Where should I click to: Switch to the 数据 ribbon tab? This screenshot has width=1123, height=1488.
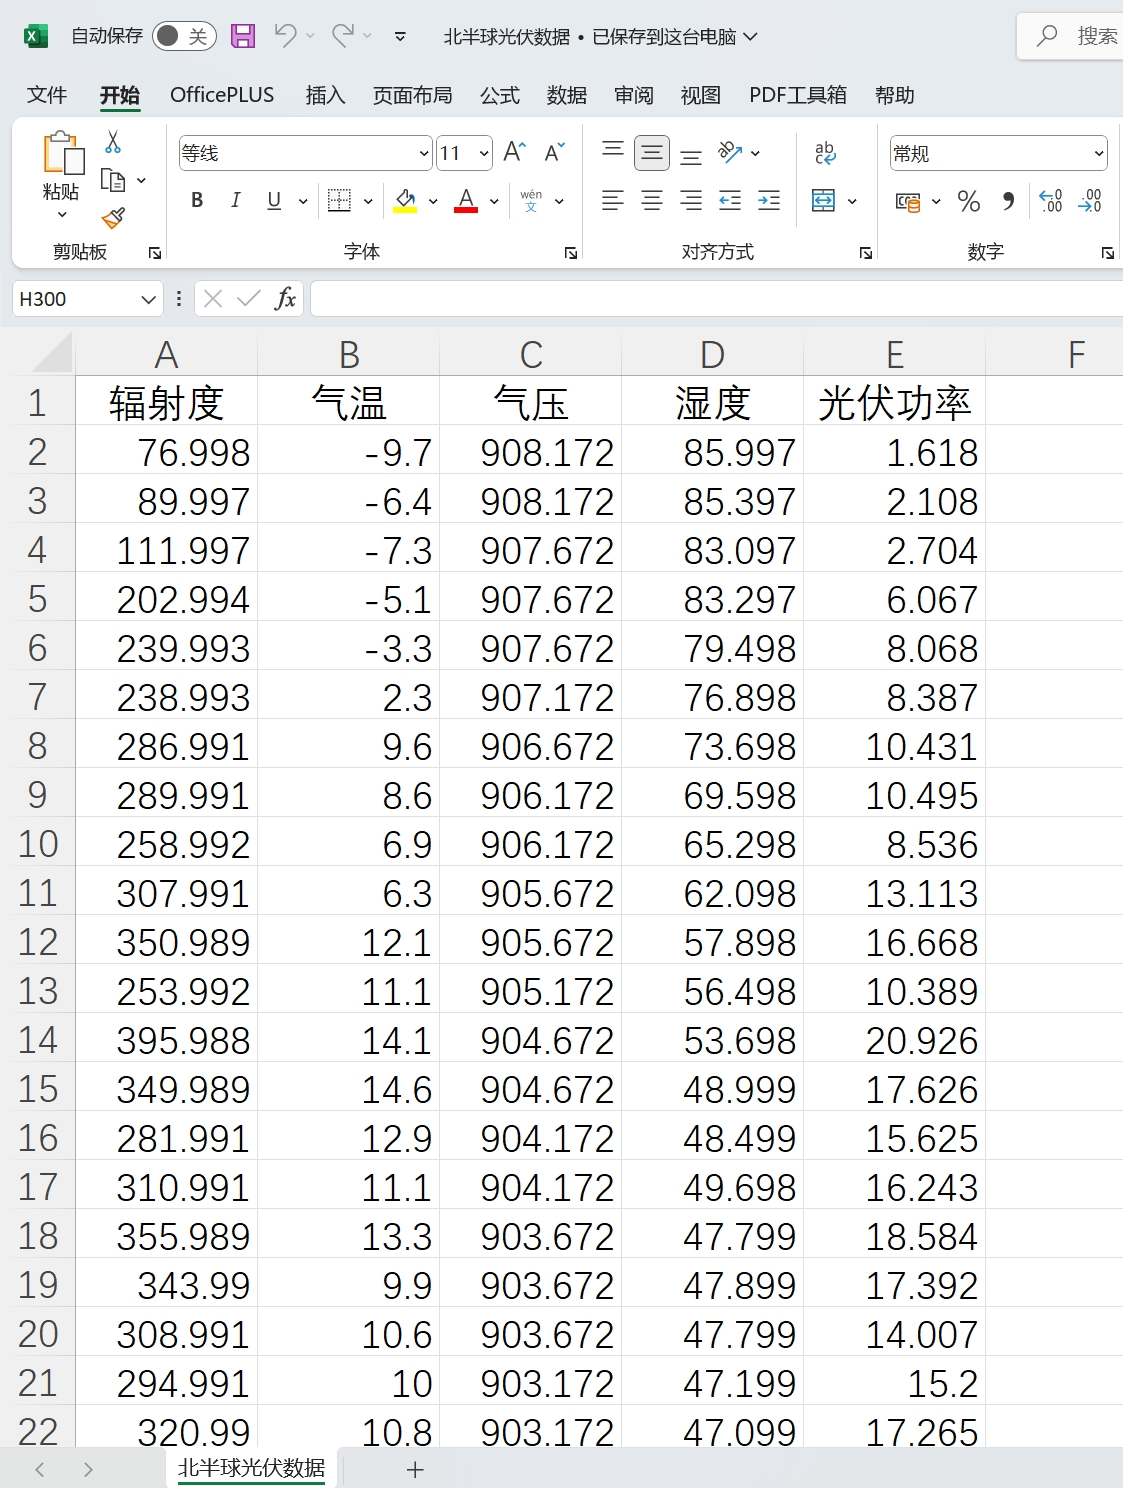(x=567, y=95)
